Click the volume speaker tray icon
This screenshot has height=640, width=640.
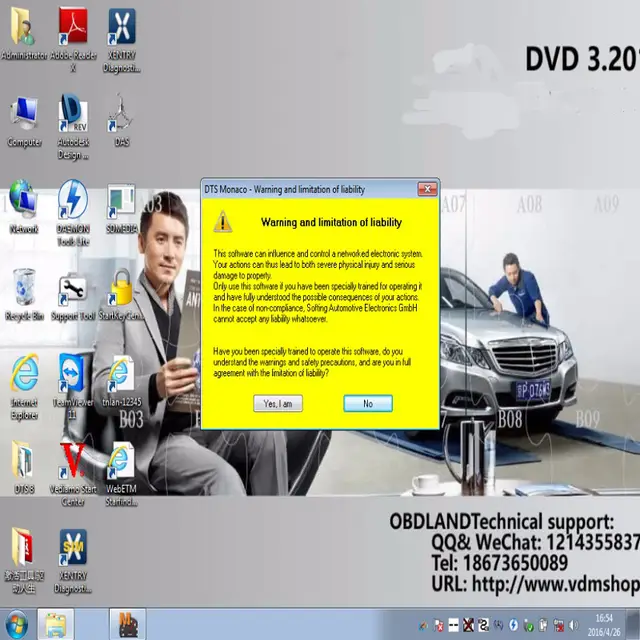coord(573,625)
